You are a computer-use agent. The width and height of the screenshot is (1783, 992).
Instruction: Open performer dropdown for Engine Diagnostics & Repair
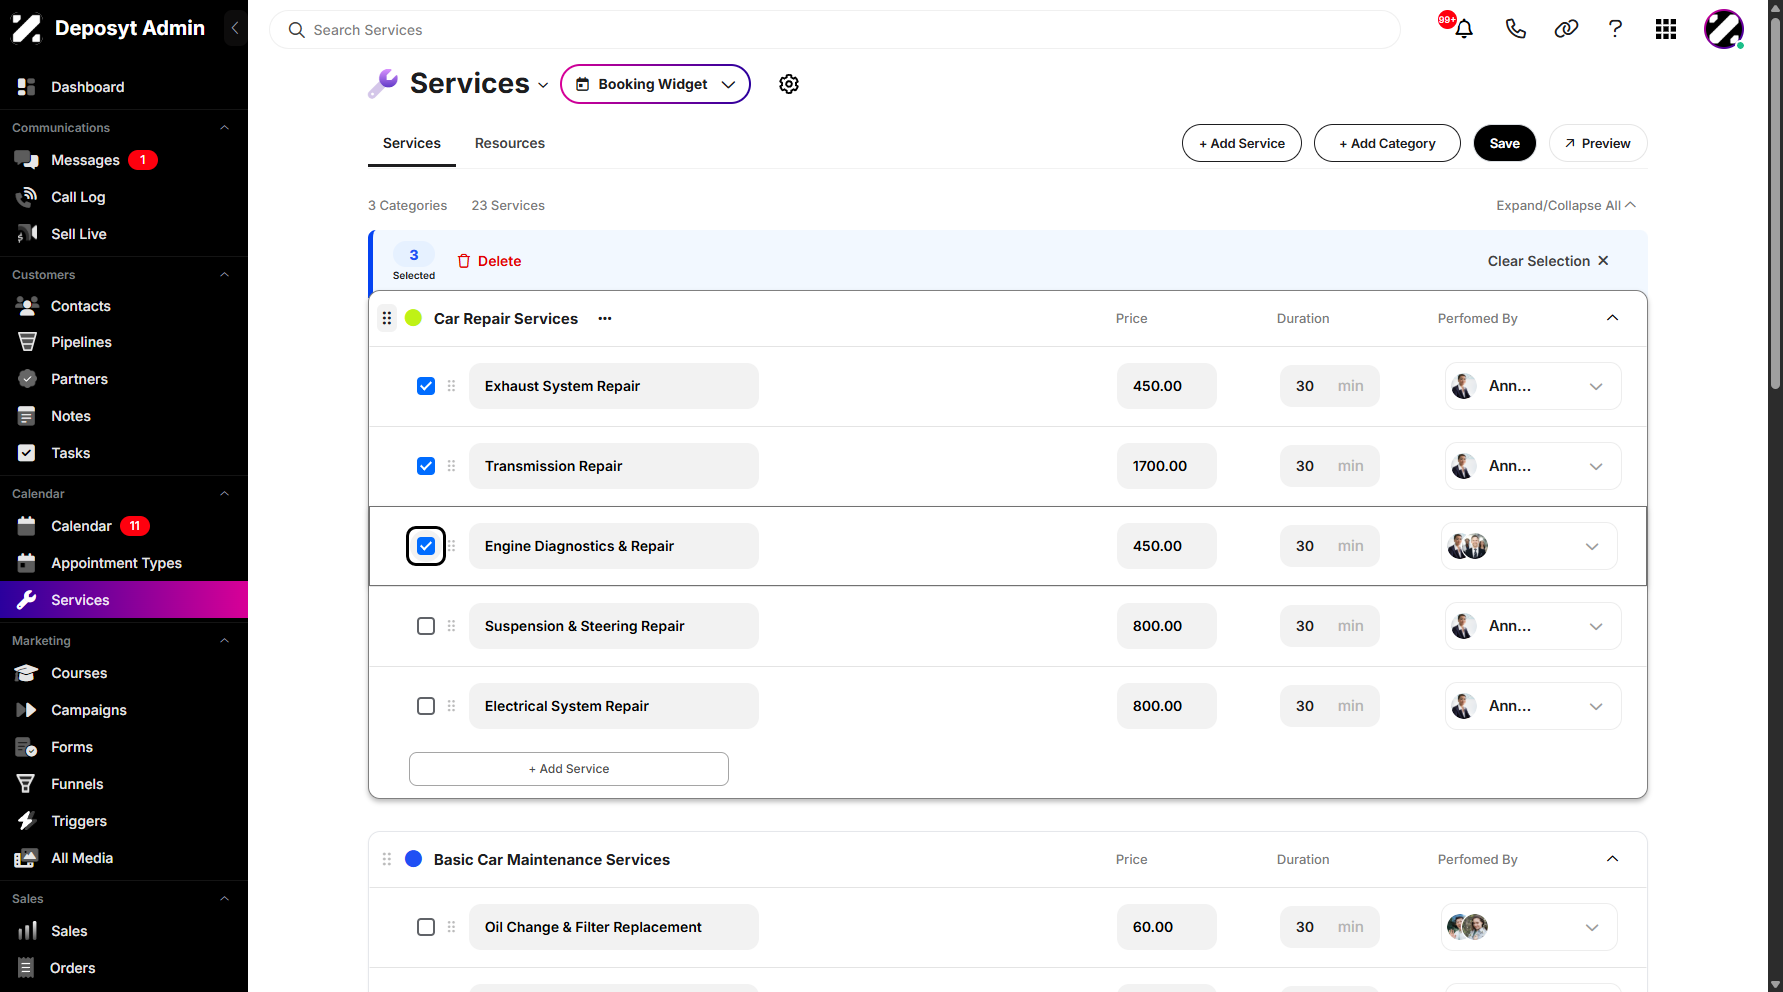[x=1529, y=546]
